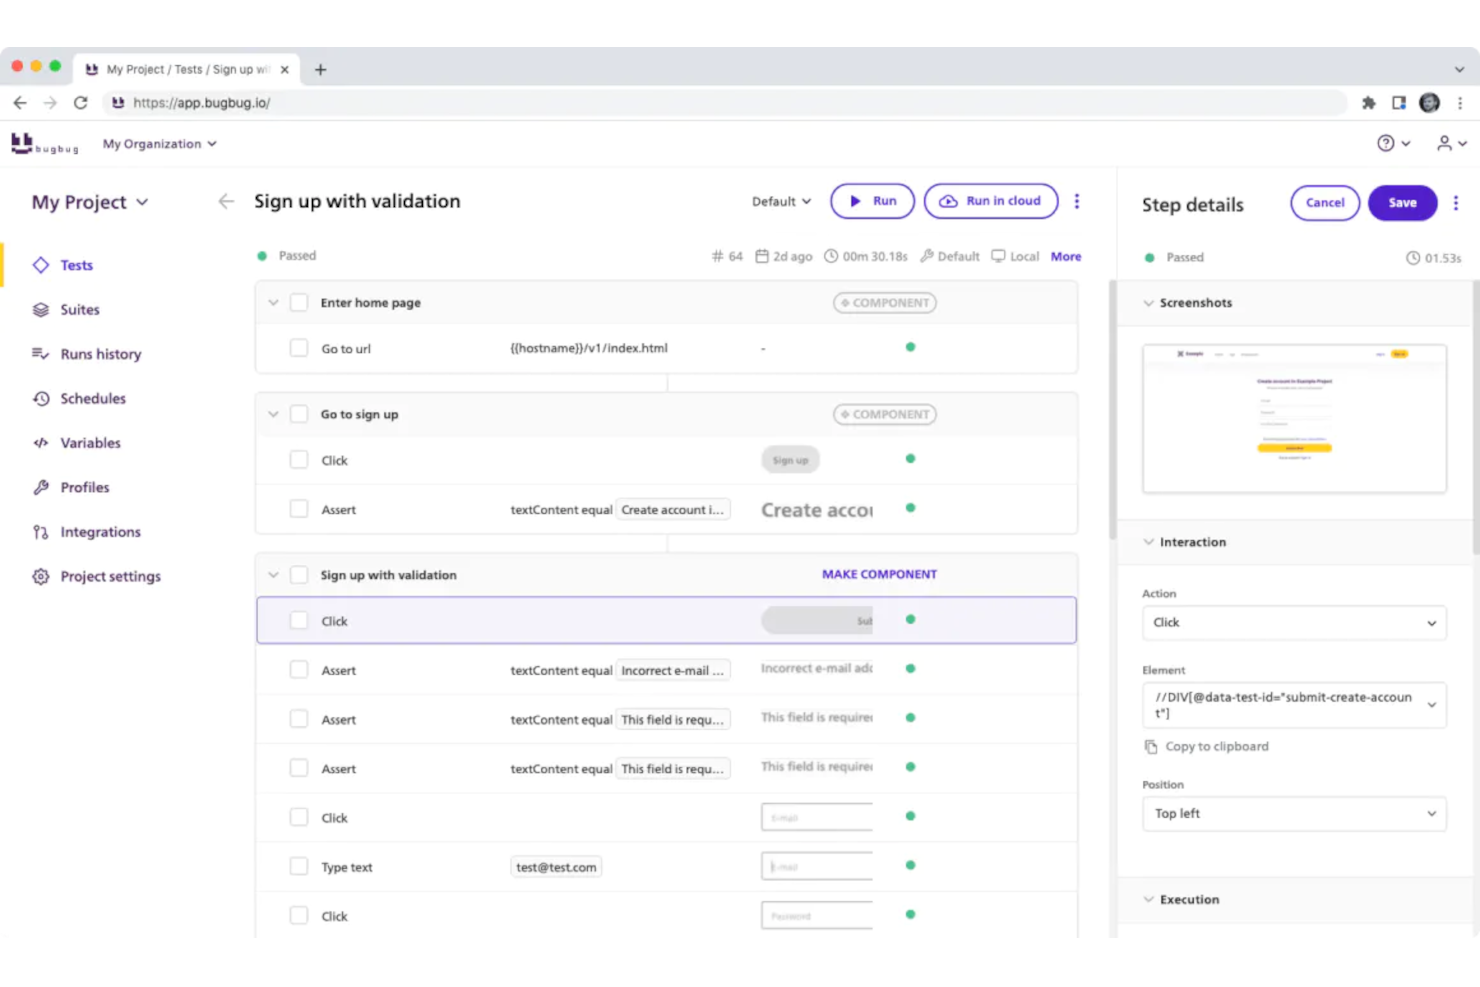Open the help question mark menu
The height and width of the screenshot is (987, 1480).
(x=1393, y=144)
